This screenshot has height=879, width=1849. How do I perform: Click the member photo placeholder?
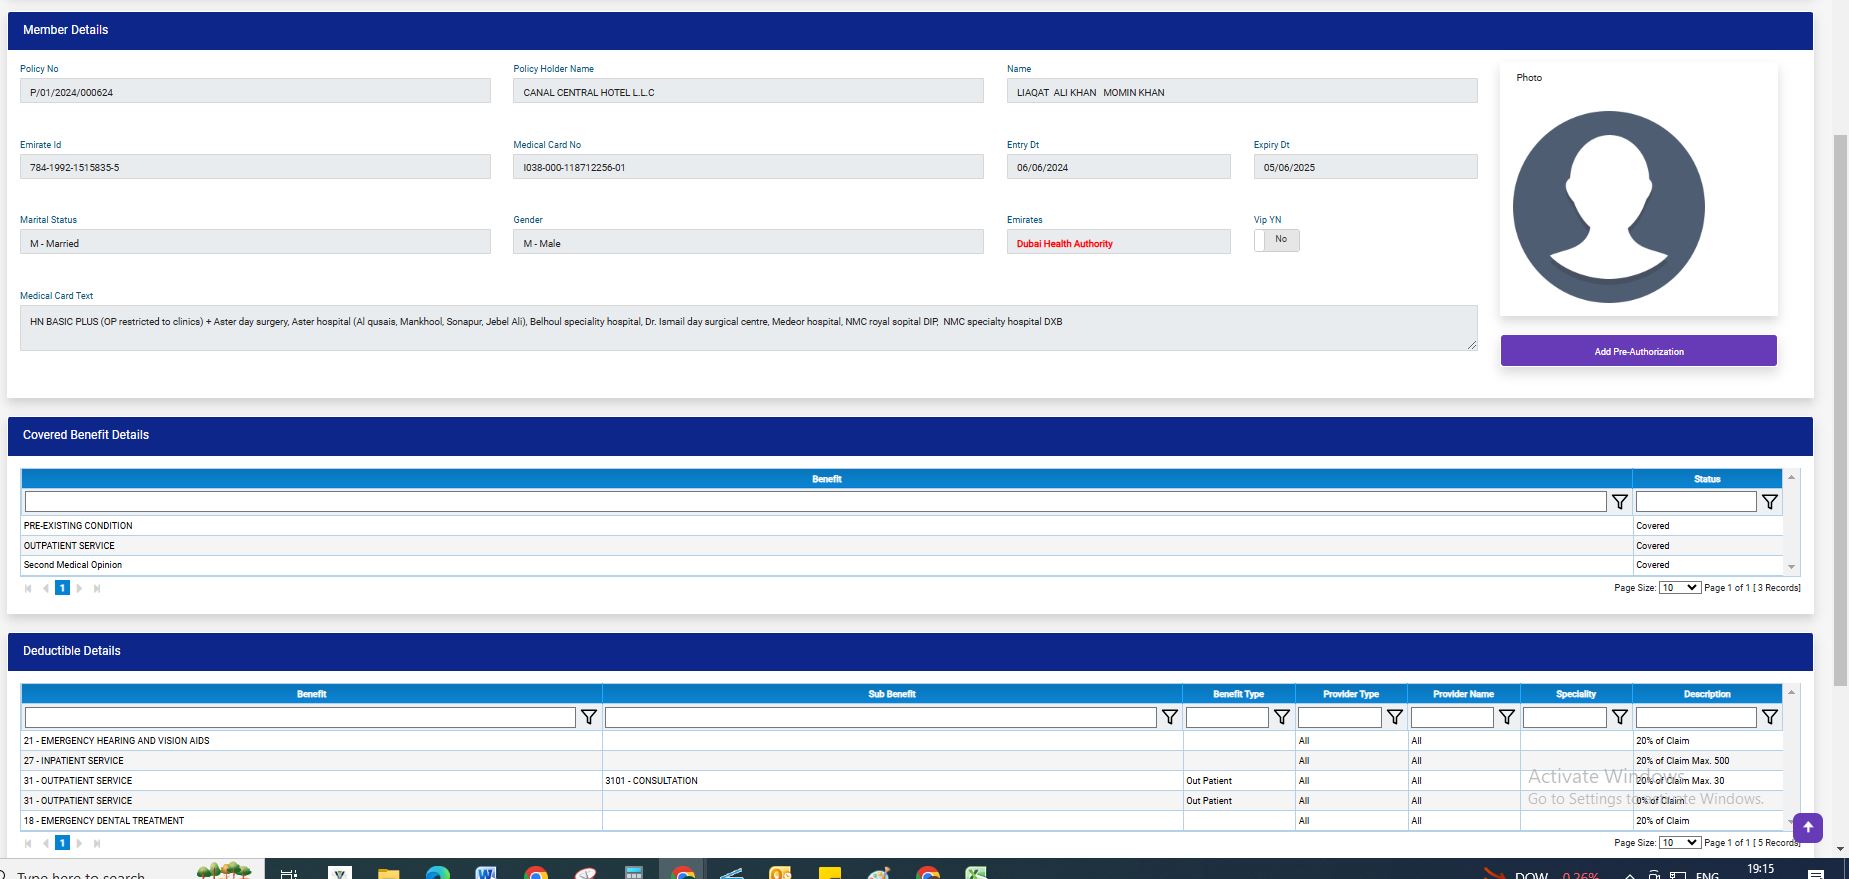click(1608, 207)
